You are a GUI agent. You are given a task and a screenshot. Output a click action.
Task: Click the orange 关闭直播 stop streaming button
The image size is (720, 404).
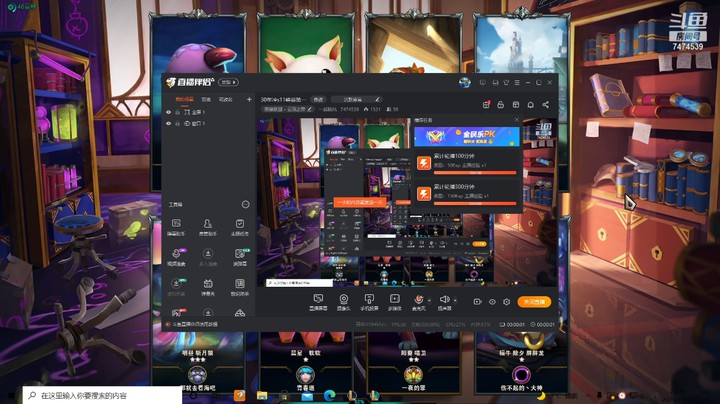tap(534, 302)
